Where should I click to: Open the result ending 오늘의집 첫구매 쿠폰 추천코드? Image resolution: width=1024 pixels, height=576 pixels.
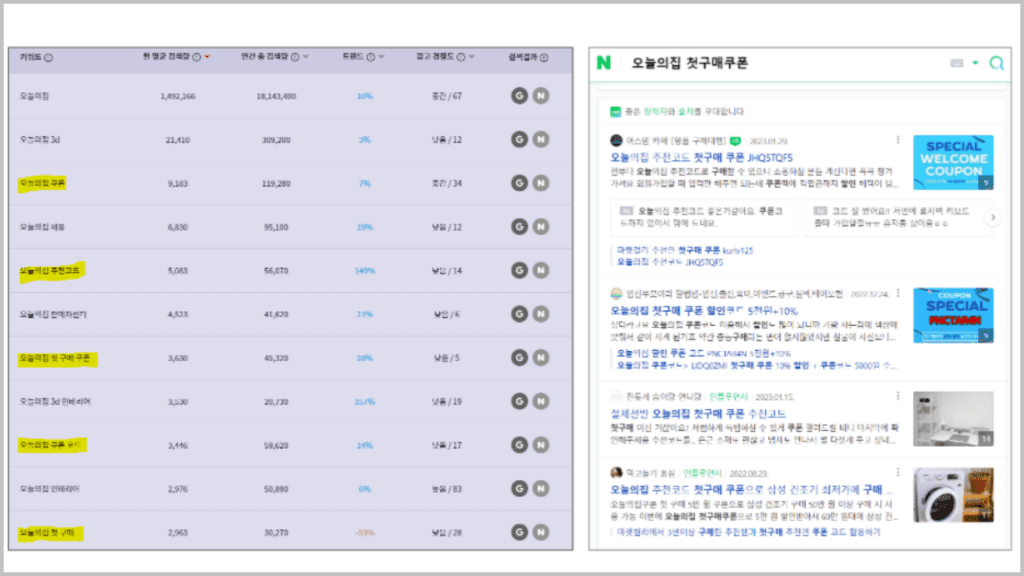(698, 413)
